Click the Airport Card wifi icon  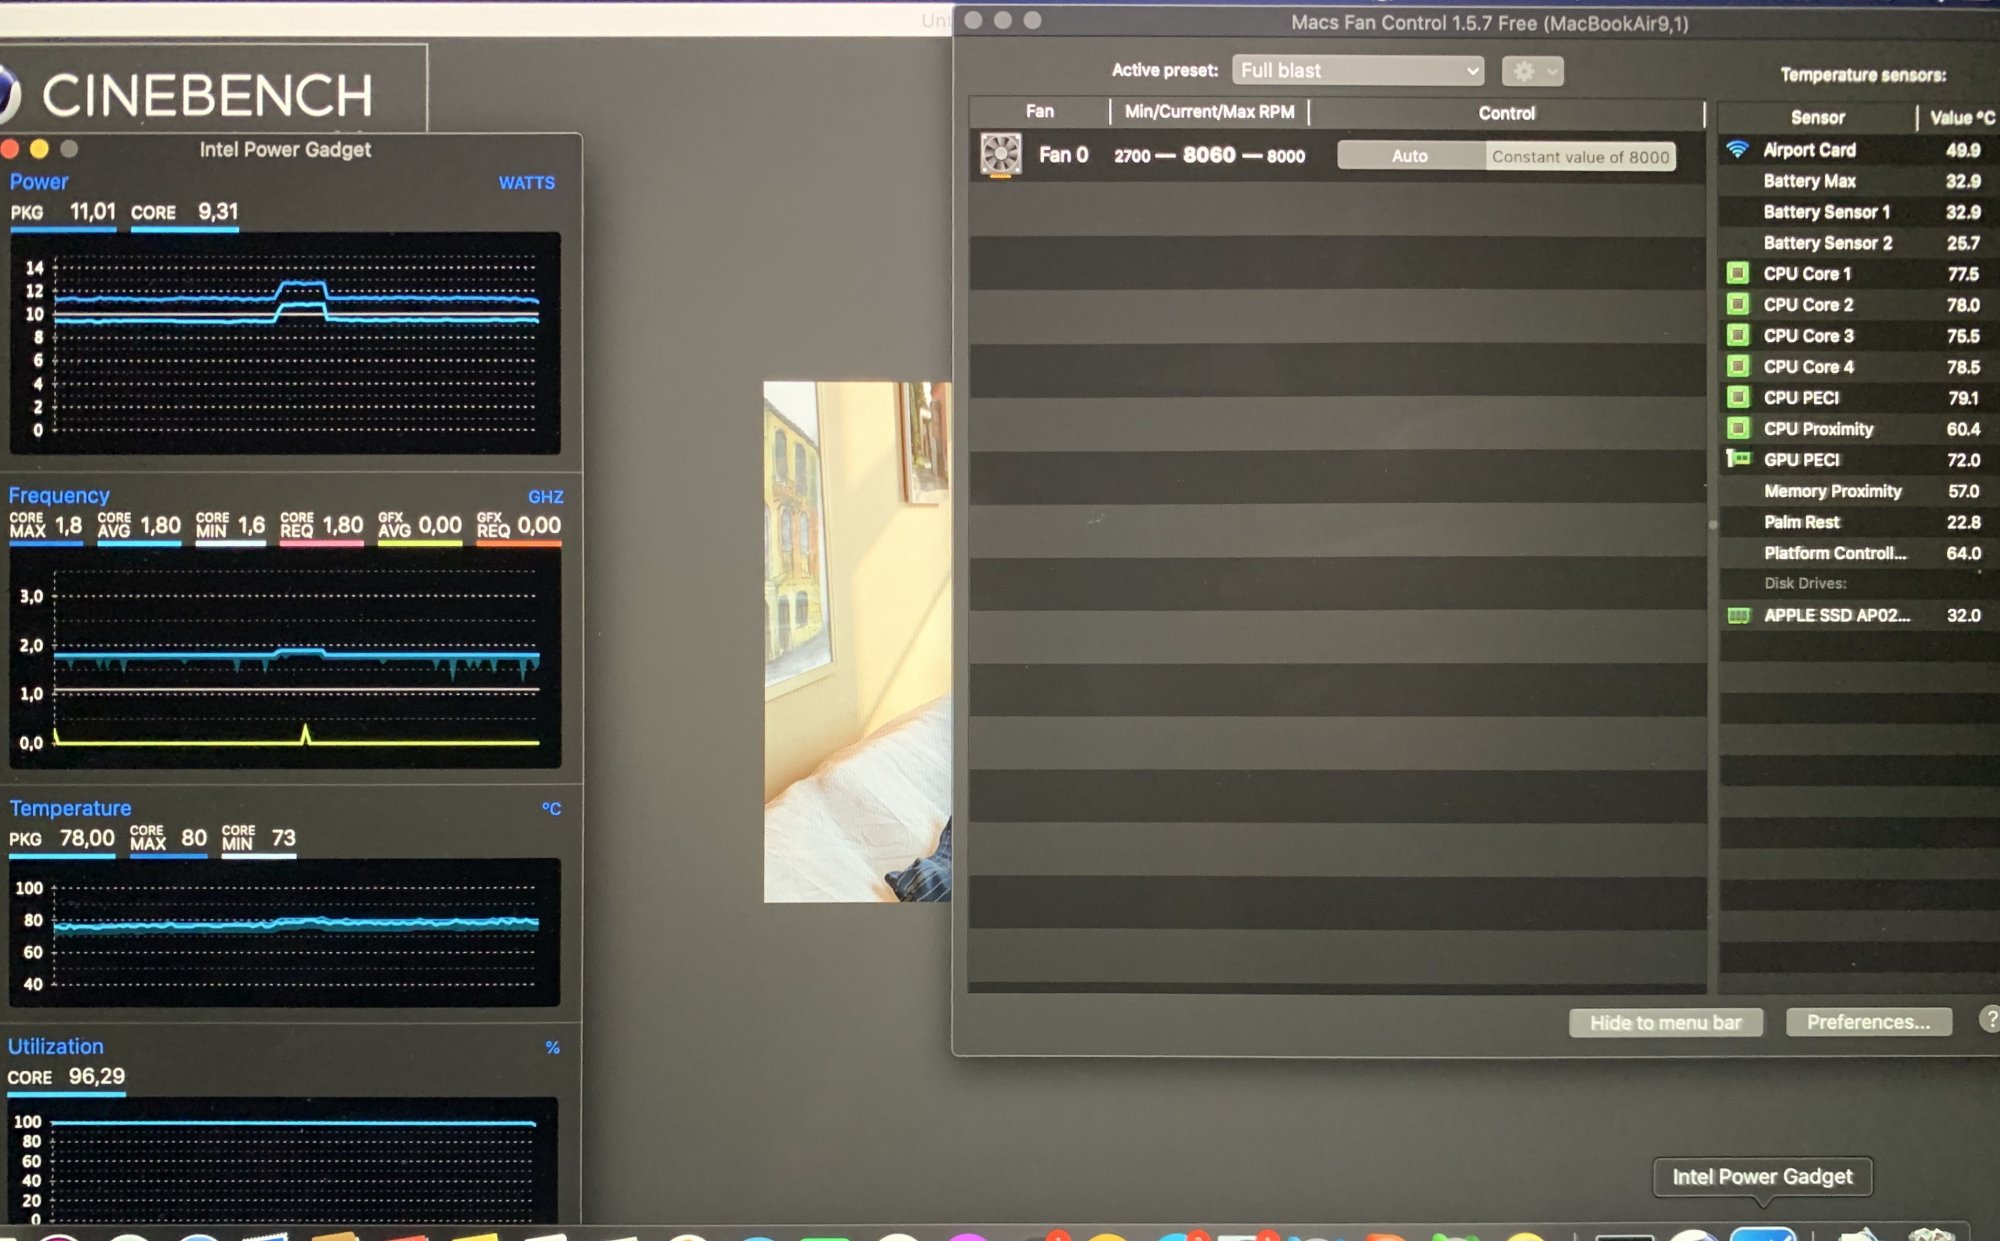tap(1738, 150)
